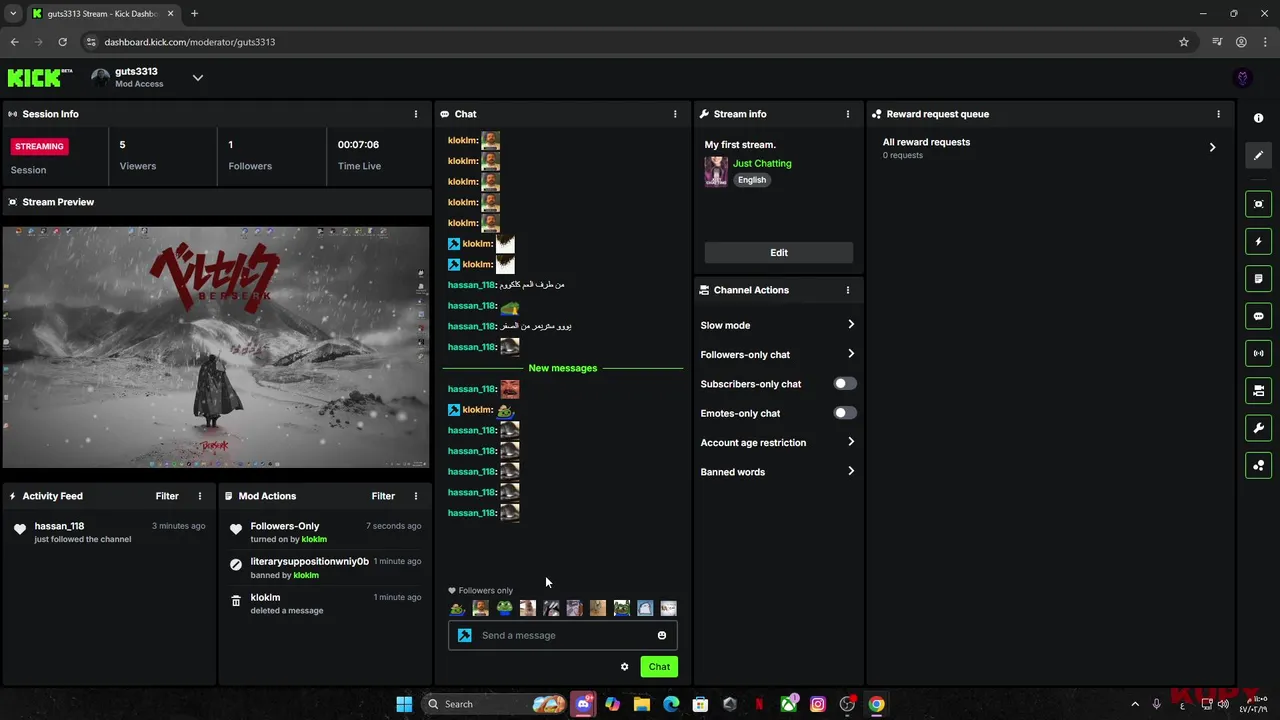
Task: Open the info icon in right sidebar
Action: [1258, 118]
